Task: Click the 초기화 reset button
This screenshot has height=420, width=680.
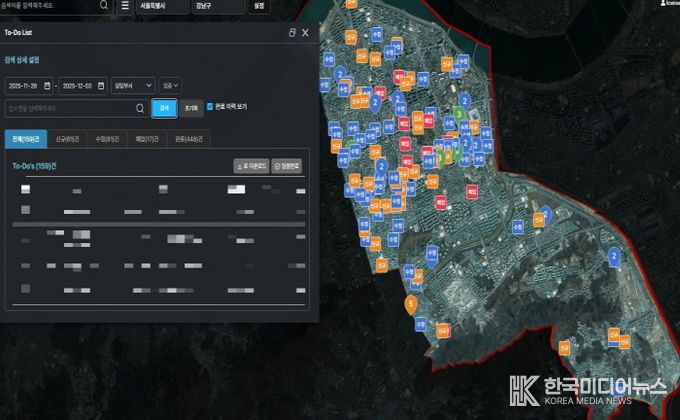Action: point(191,107)
